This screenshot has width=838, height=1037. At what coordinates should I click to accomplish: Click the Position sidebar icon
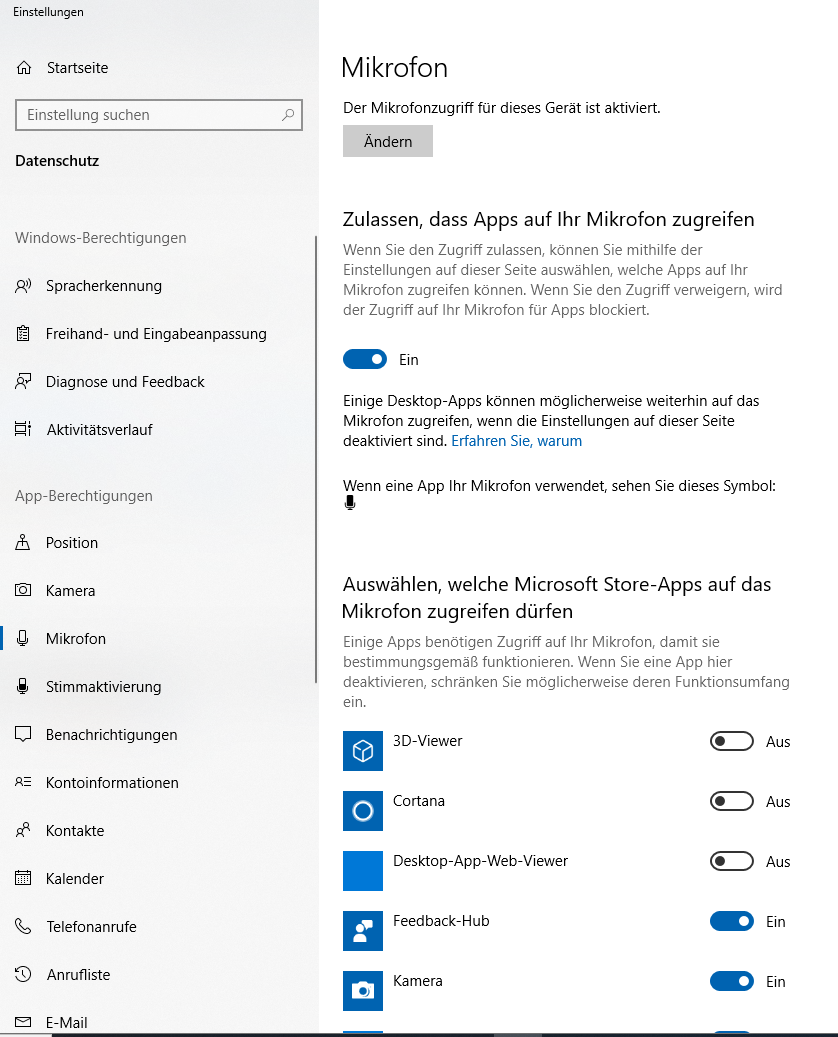click(x=22, y=542)
